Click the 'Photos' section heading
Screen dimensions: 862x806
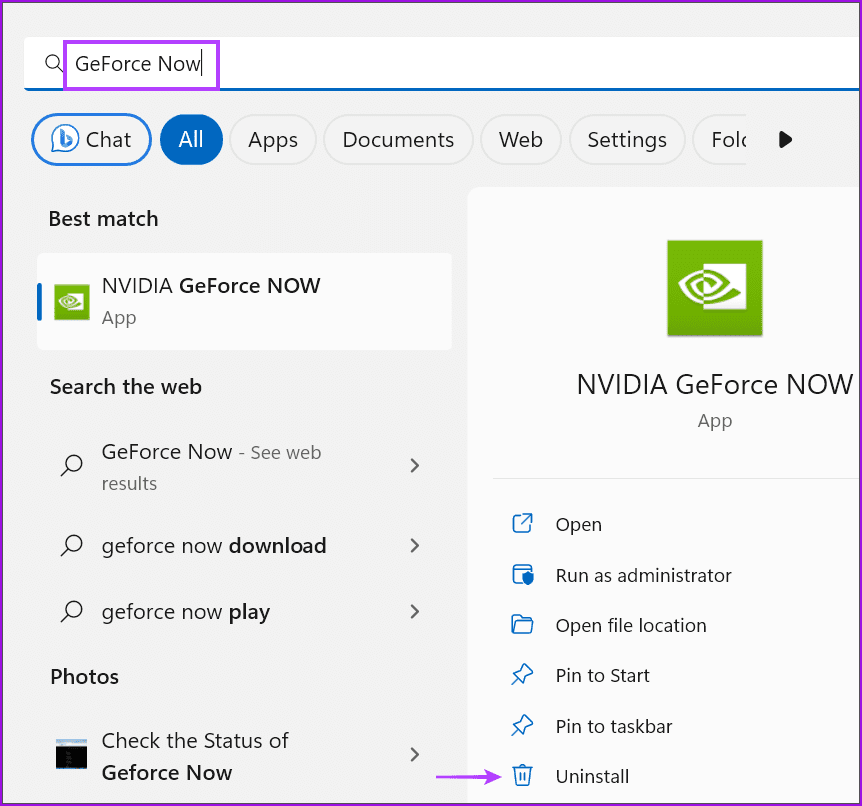tap(85, 677)
